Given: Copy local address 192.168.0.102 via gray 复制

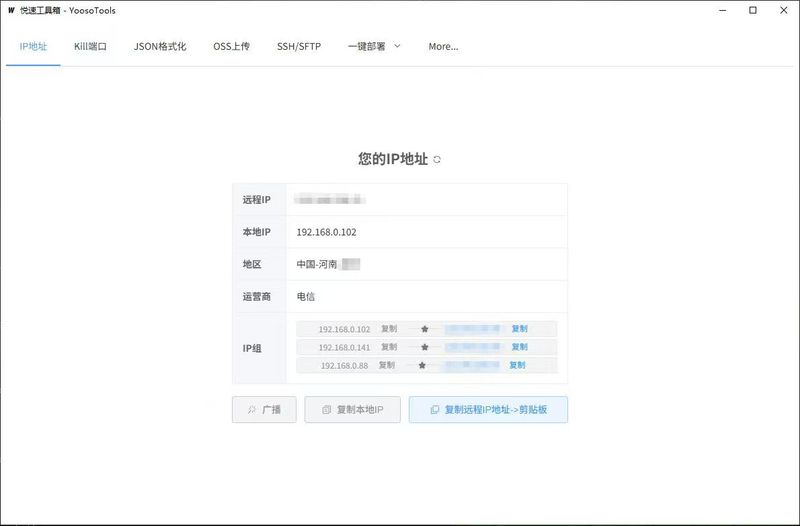Looking at the screenshot, I should tap(389, 329).
